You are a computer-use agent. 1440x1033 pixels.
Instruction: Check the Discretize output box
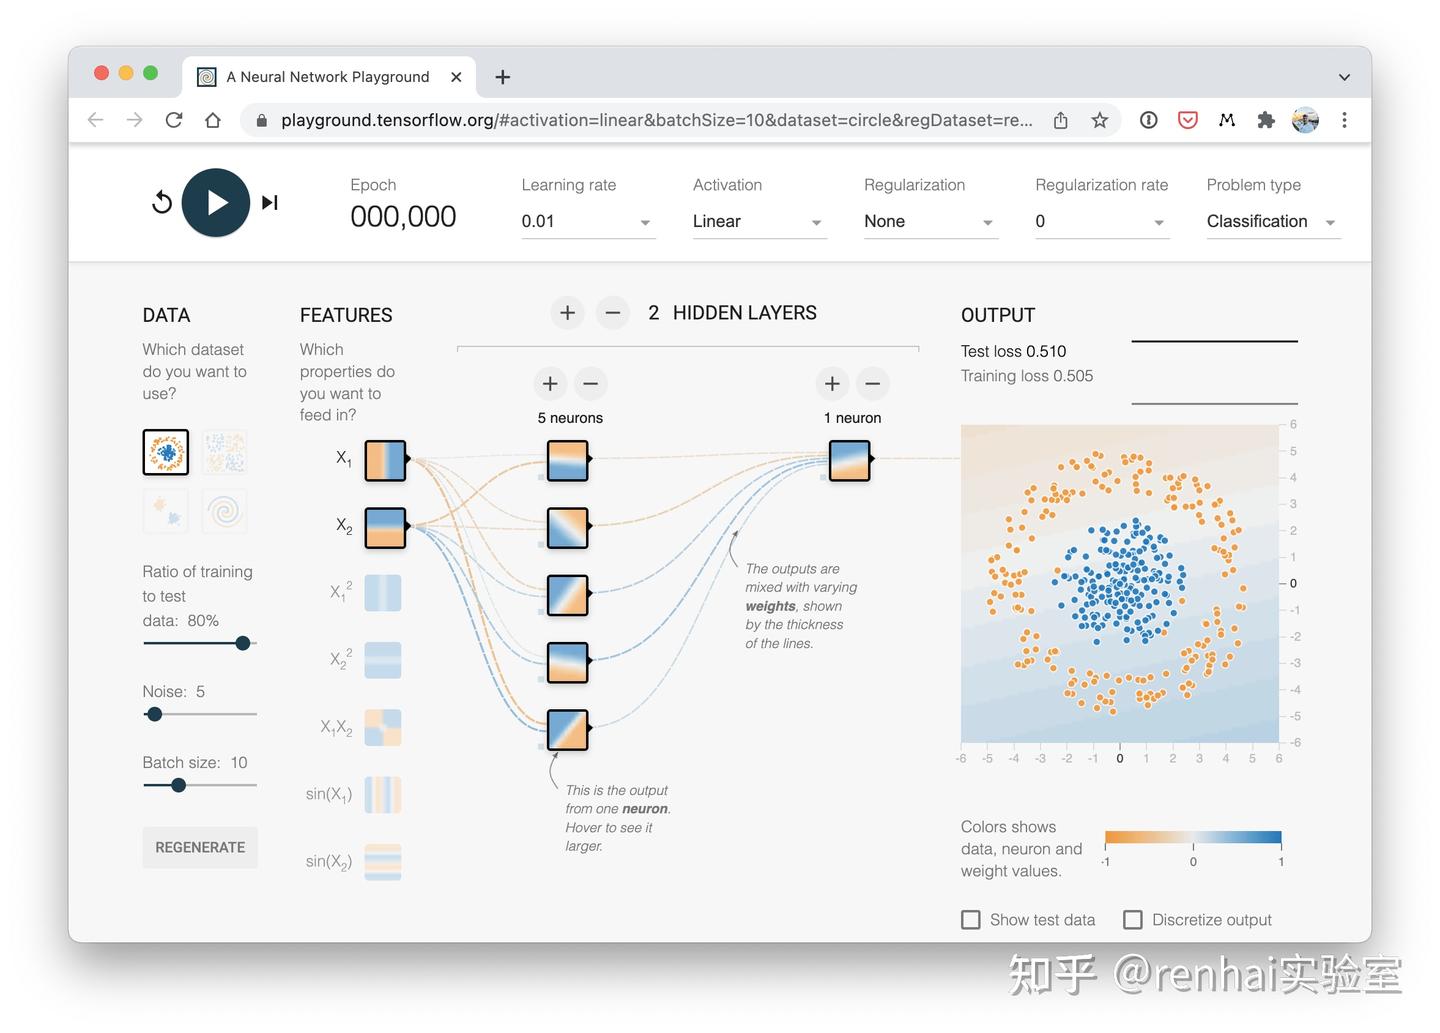click(1133, 920)
